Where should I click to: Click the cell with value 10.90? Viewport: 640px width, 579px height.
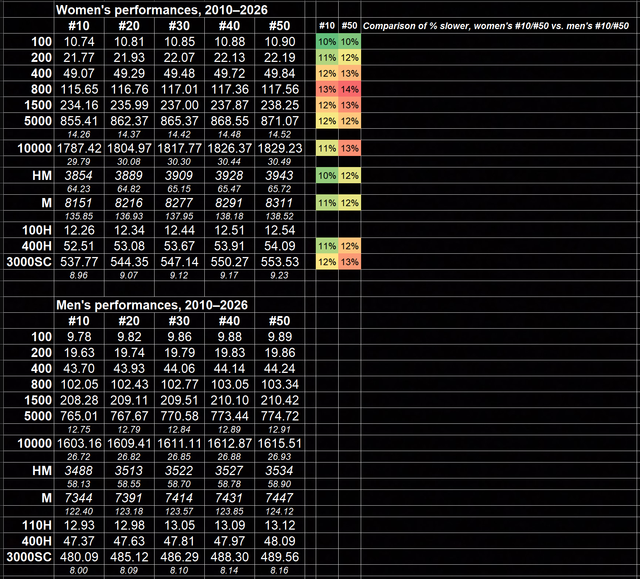coord(280,42)
